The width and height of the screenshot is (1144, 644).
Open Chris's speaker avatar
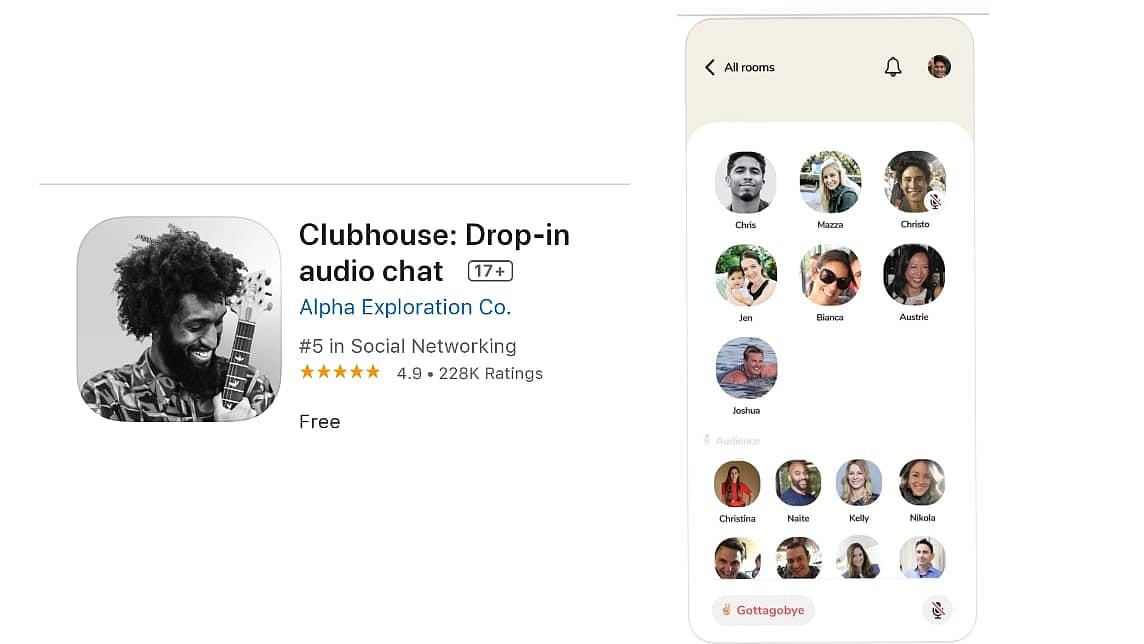pyautogui.click(x=746, y=182)
